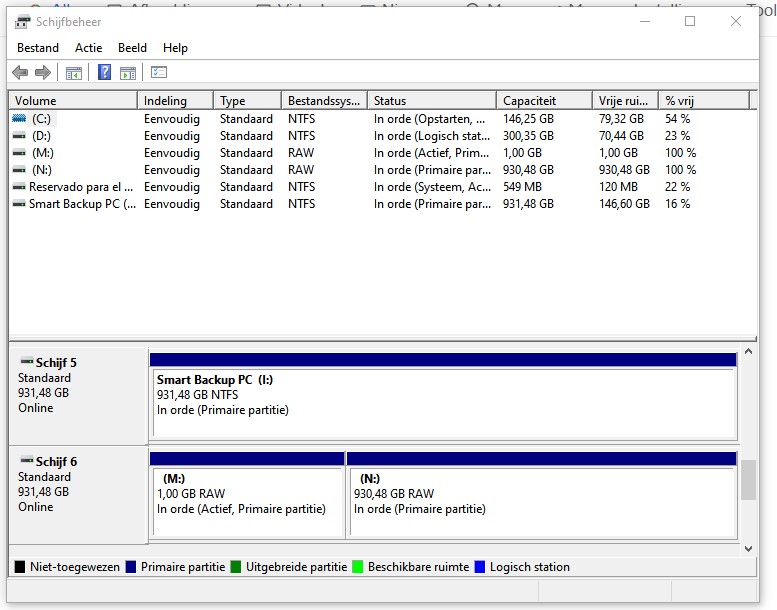Select the (C:) volume drive icon
The height and width of the screenshot is (610, 777).
click(20, 119)
